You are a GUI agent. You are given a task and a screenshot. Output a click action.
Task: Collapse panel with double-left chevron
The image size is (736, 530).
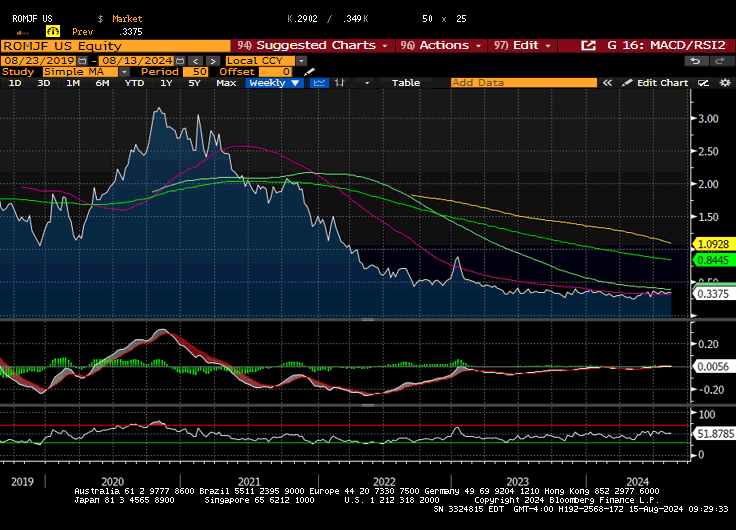(x=607, y=83)
